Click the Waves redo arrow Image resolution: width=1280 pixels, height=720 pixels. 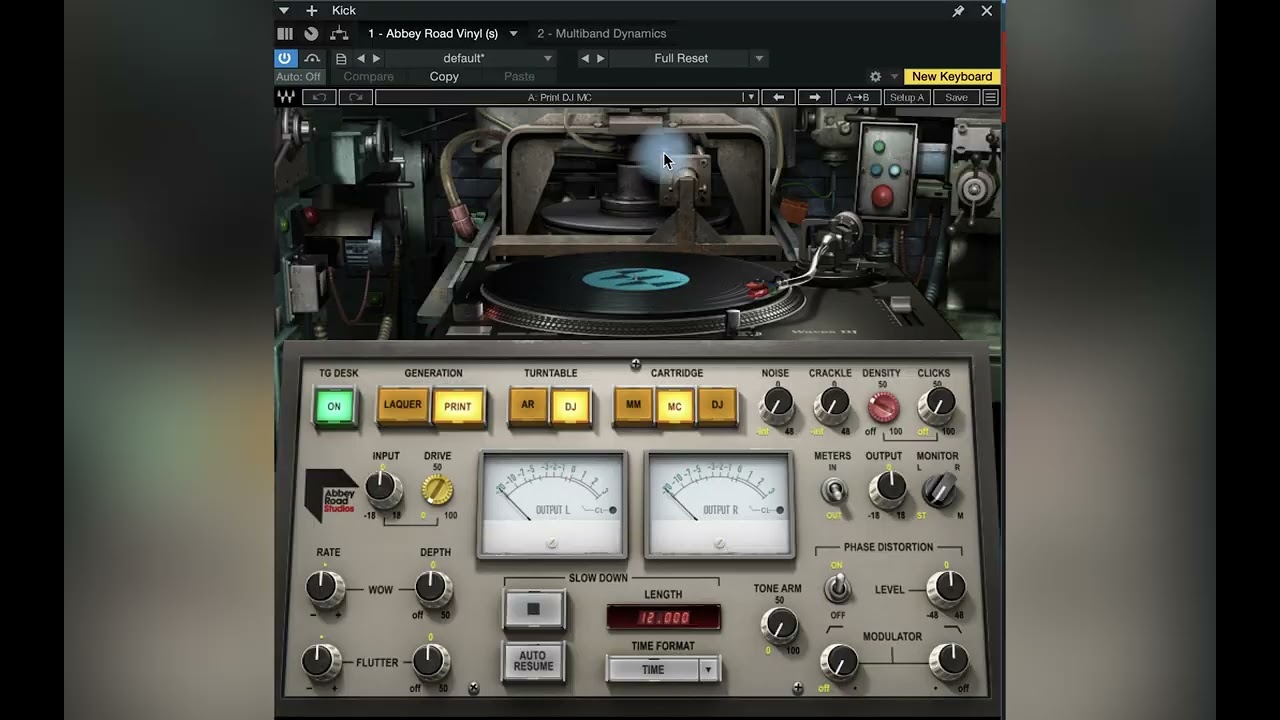tap(356, 97)
